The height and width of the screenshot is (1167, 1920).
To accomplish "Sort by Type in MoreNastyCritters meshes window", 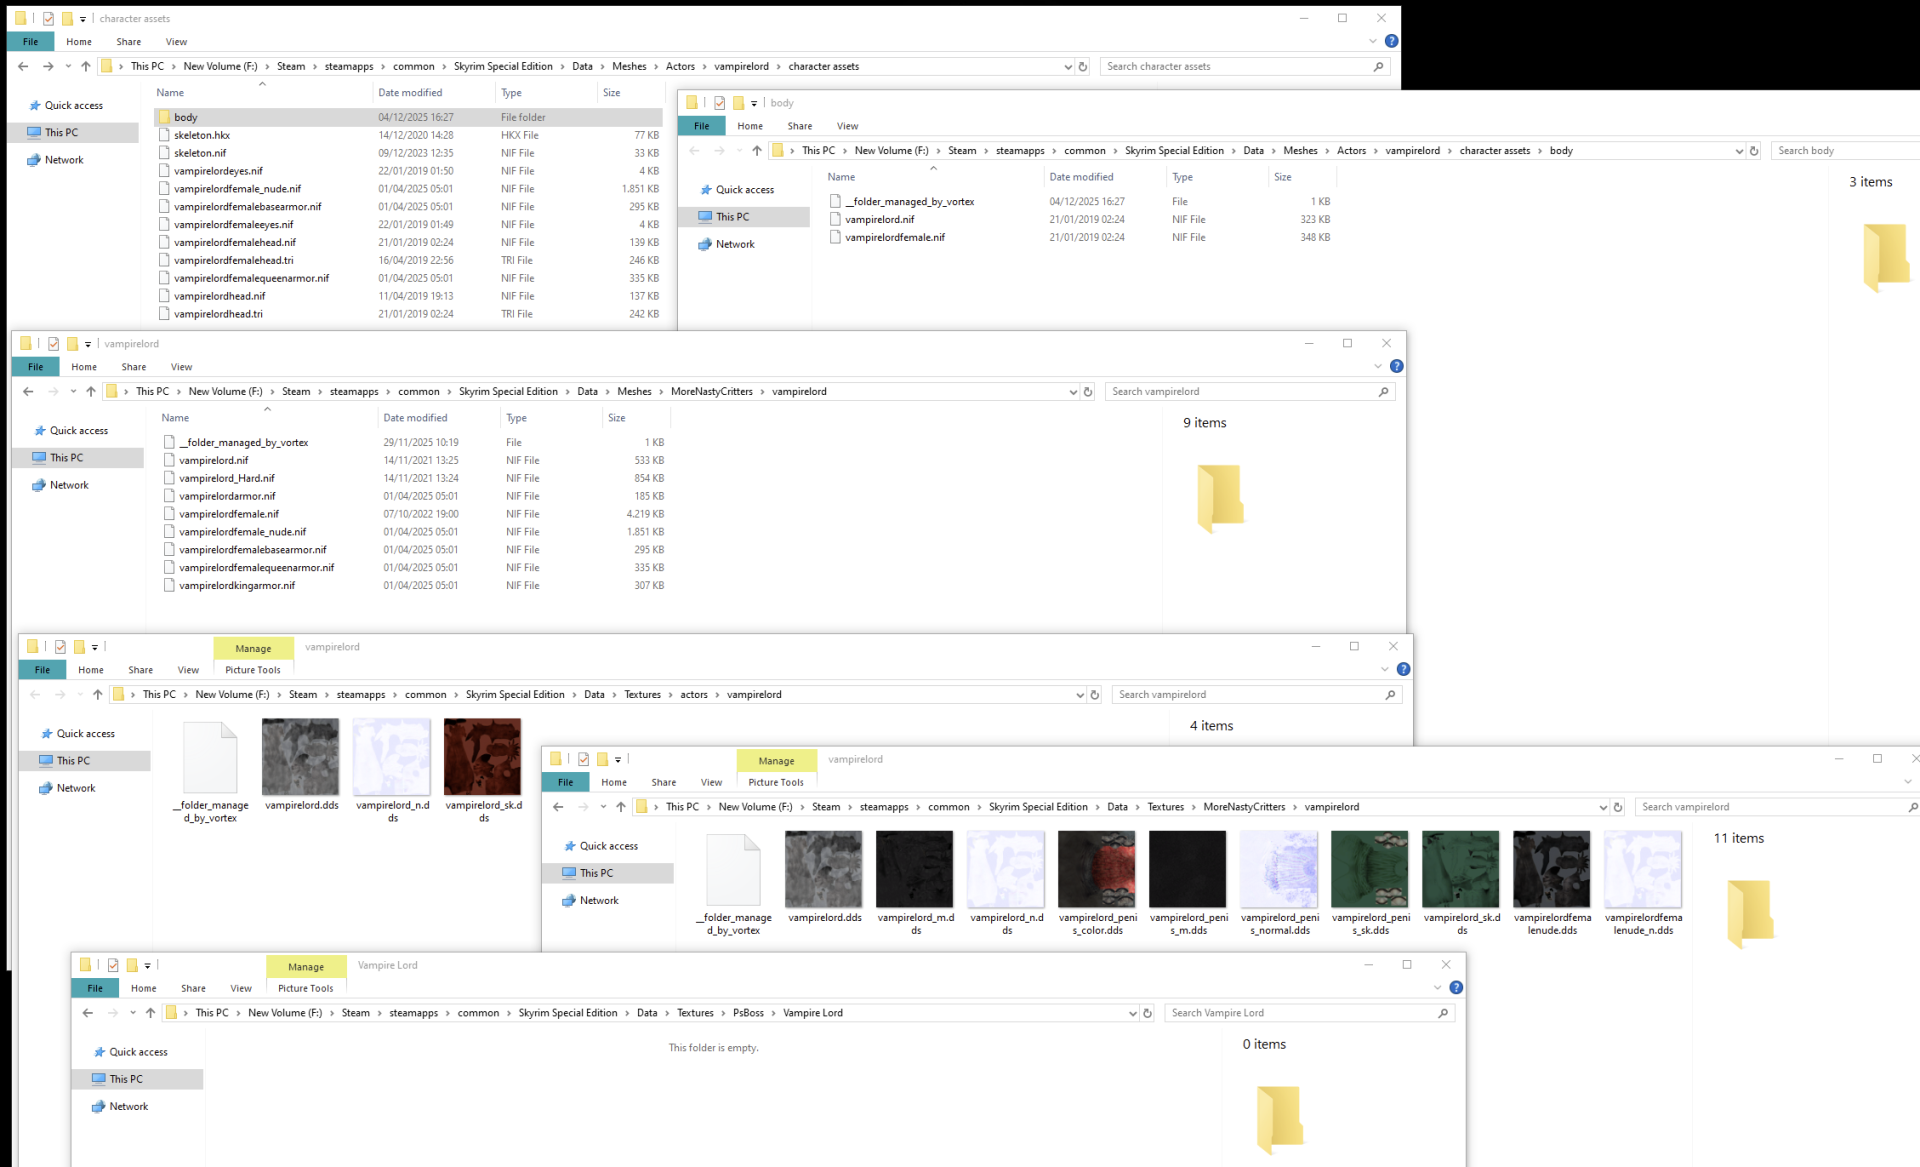I will click(x=517, y=418).
